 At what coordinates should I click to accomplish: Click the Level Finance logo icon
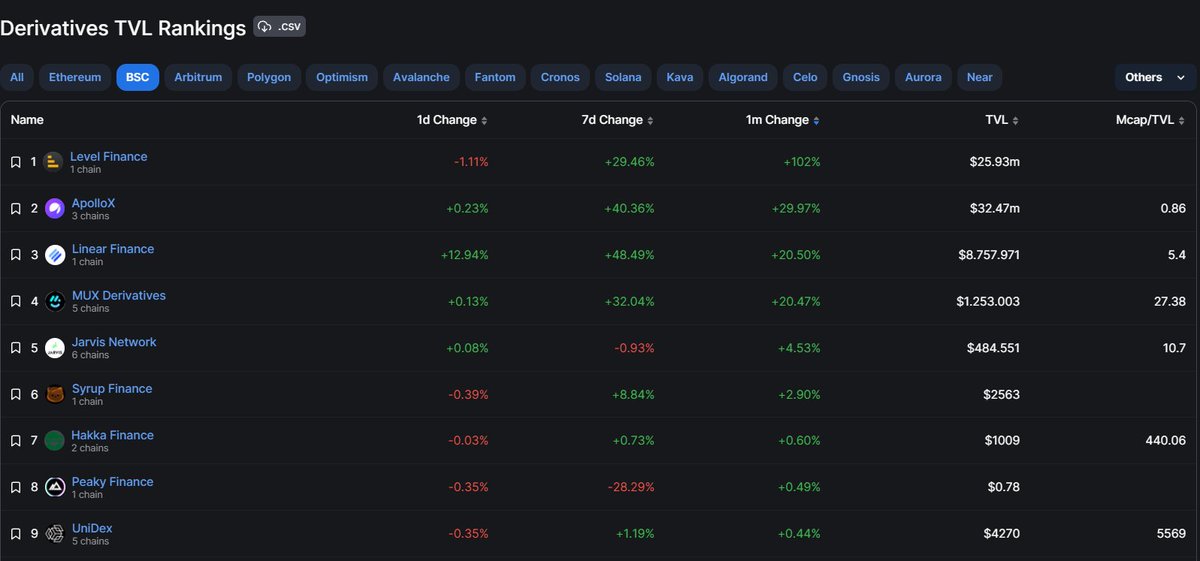(54, 162)
